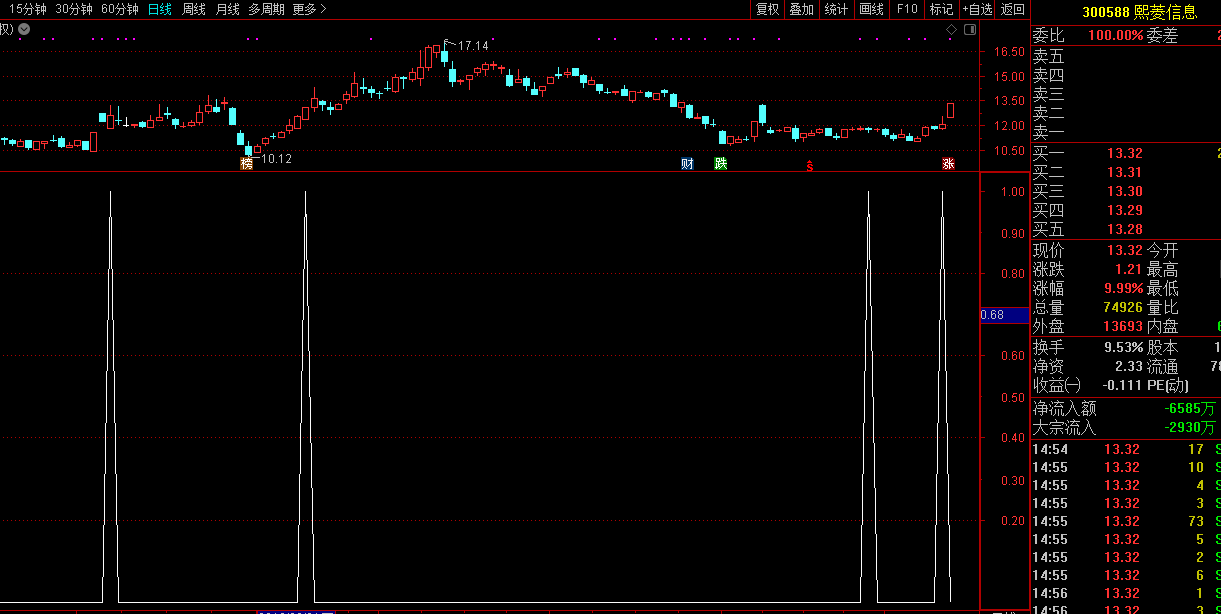1221x614 pixels.
Task: Click the diamond icon above the price chart
Action: point(951,30)
